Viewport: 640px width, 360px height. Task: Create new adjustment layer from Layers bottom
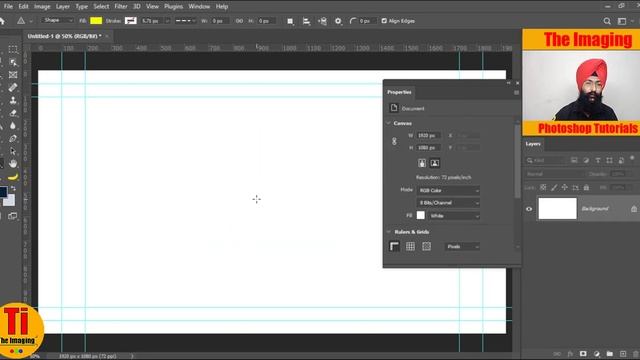point(597,354)
